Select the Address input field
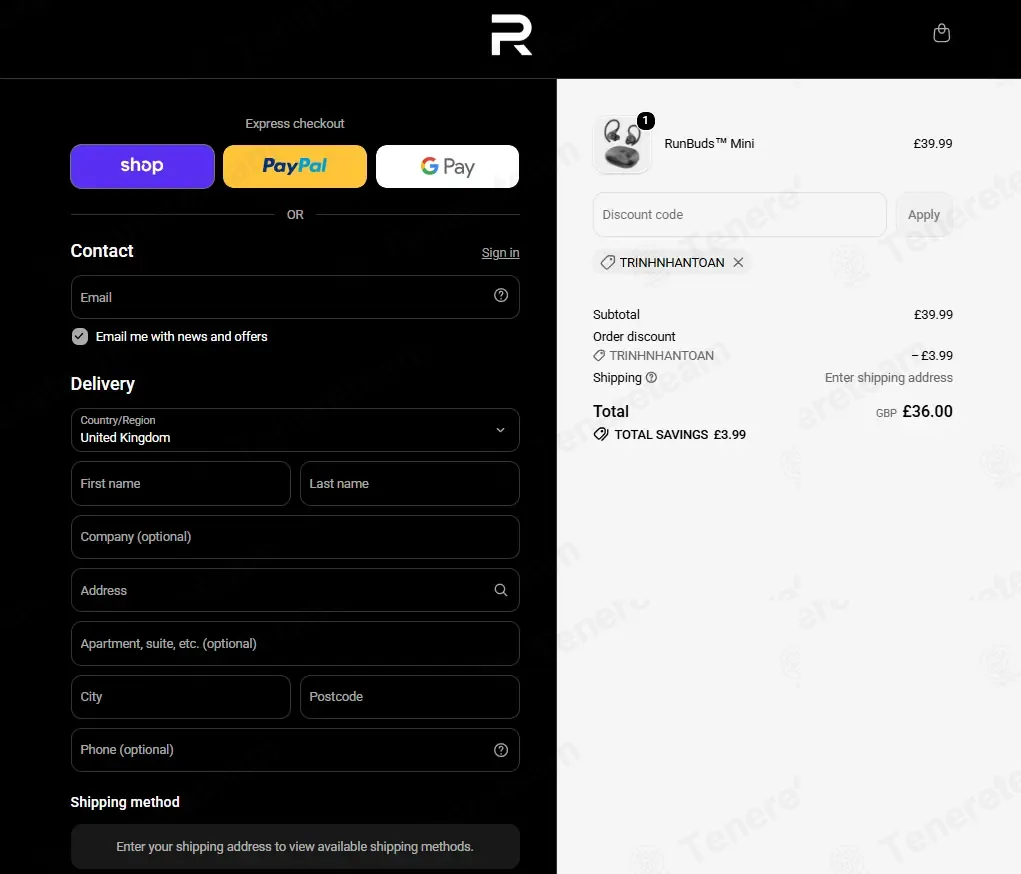The height and width of the screenshot is (874, 1021). [x=295, y=590]
